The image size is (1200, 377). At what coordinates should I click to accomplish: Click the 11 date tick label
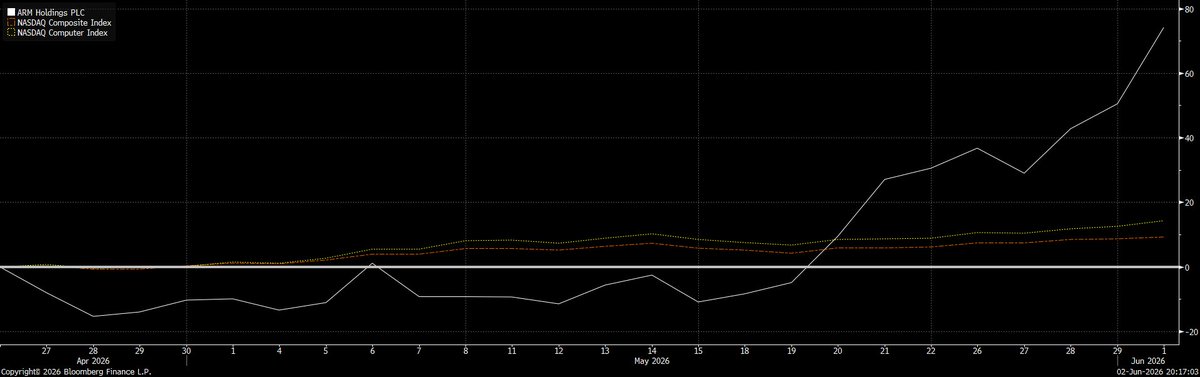click(x=511, y=350)
